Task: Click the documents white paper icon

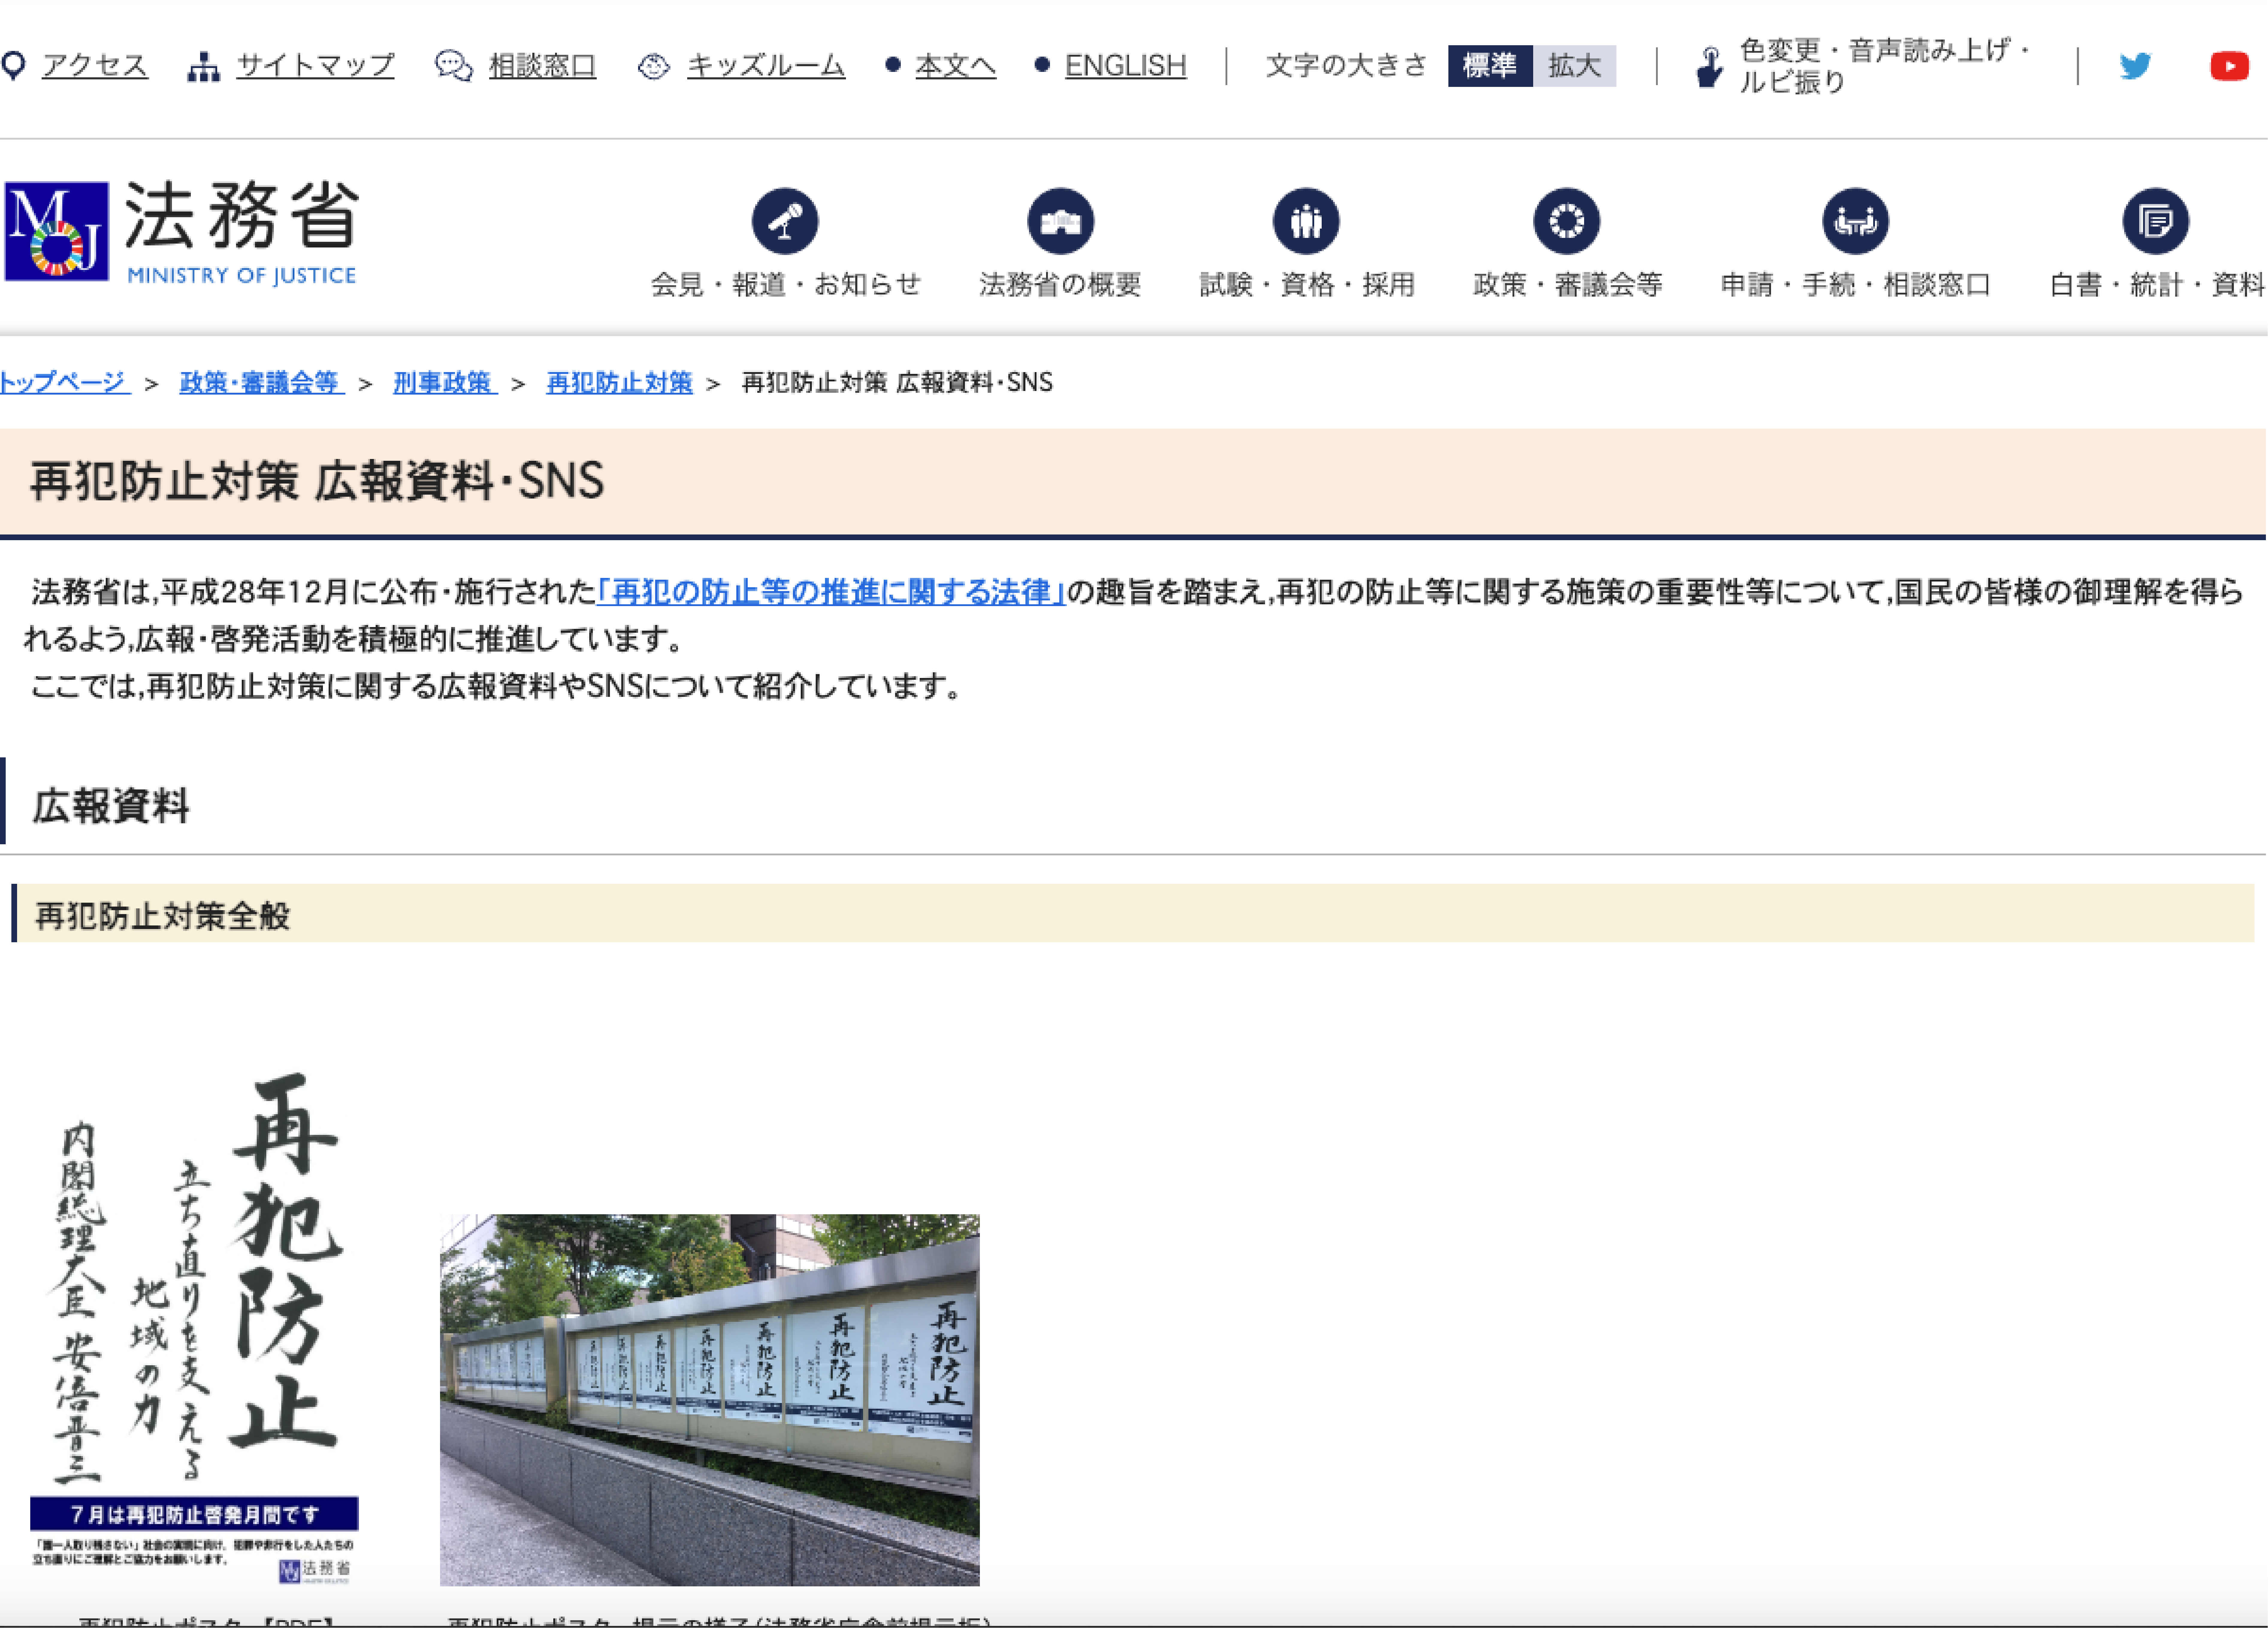Action: (2156, 221)
